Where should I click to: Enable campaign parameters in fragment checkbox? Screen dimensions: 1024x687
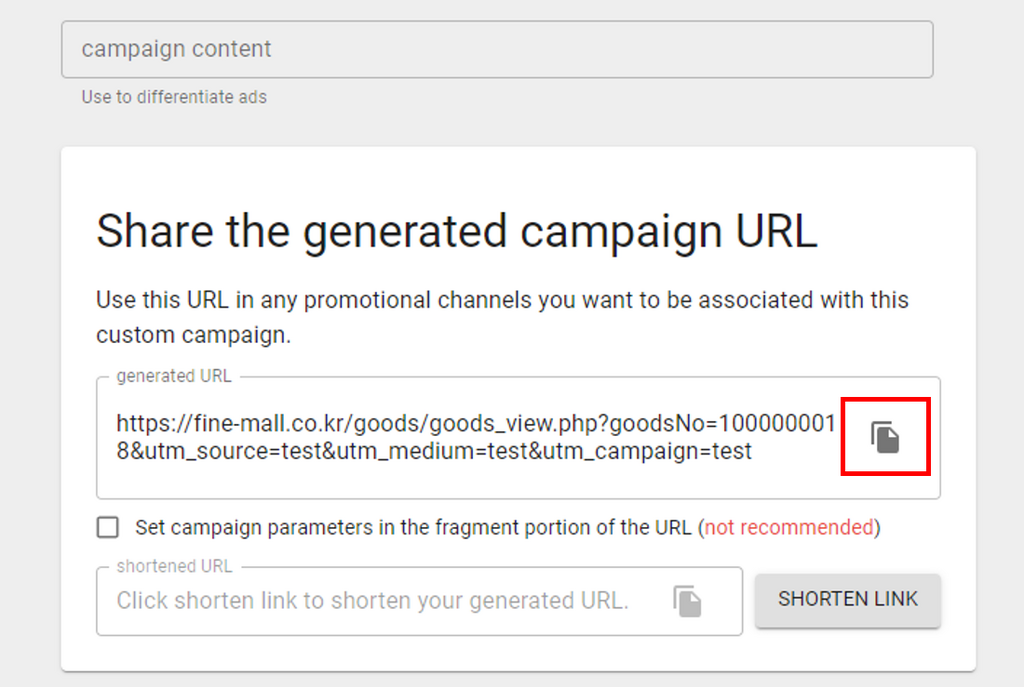pos(108,527)
